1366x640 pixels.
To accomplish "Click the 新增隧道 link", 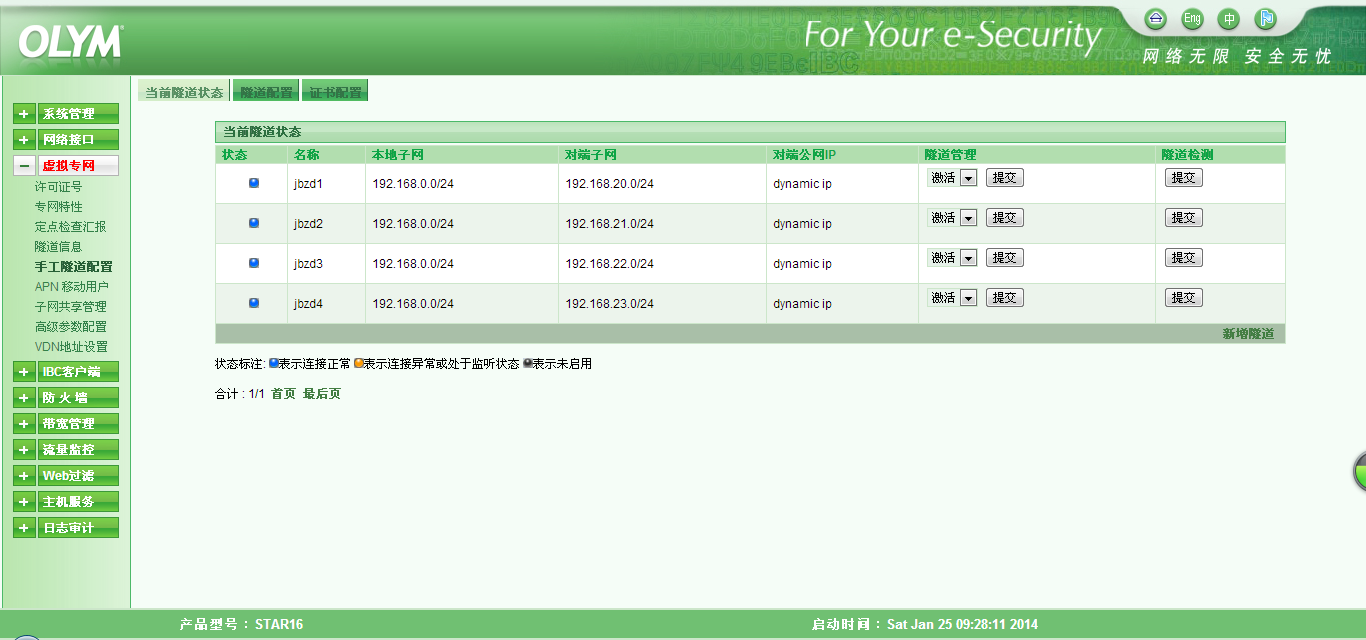I will point(1248,334).
